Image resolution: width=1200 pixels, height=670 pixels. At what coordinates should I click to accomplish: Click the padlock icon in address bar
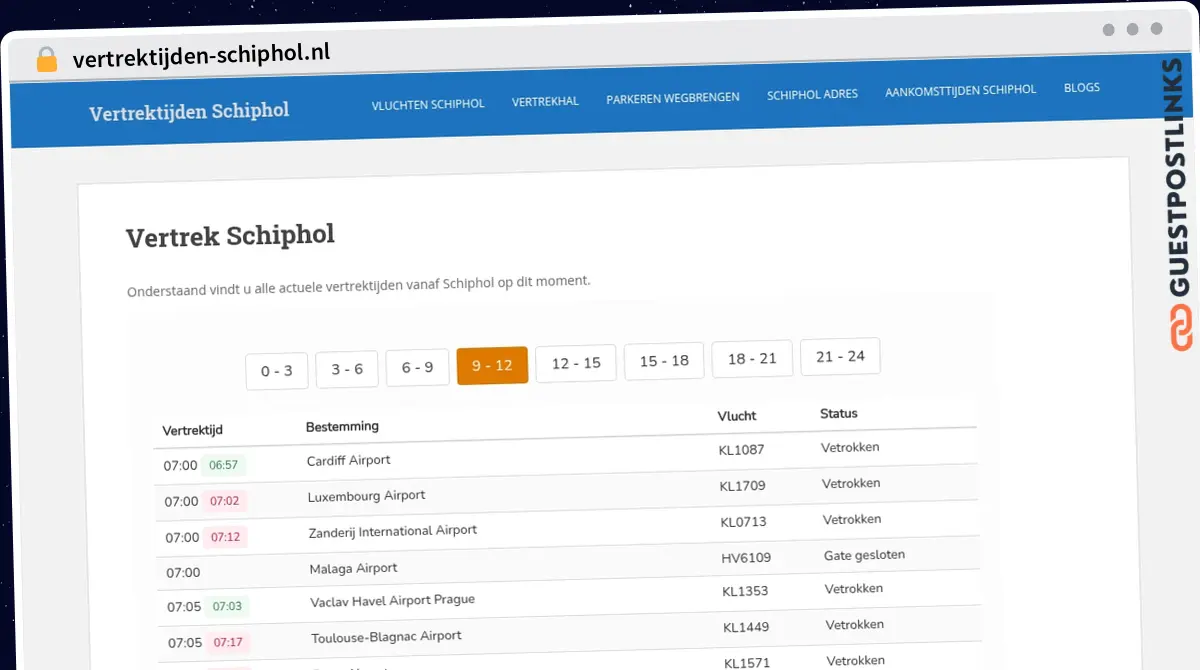(47, 59)
